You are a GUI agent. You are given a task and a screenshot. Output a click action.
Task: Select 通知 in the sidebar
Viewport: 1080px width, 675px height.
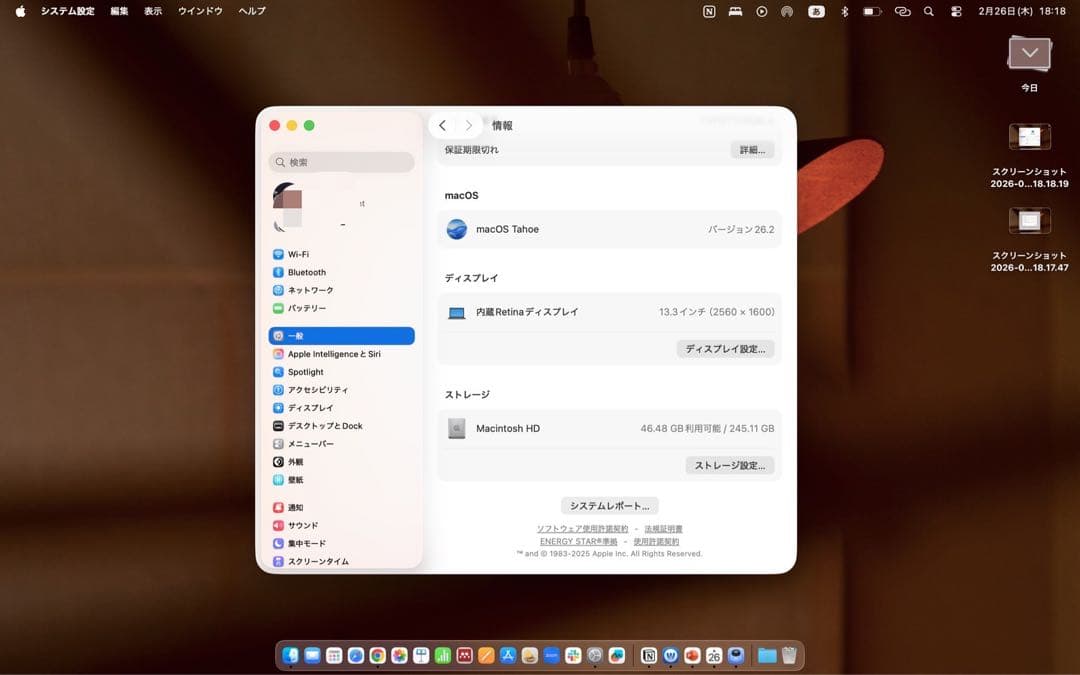pos(341,507)
